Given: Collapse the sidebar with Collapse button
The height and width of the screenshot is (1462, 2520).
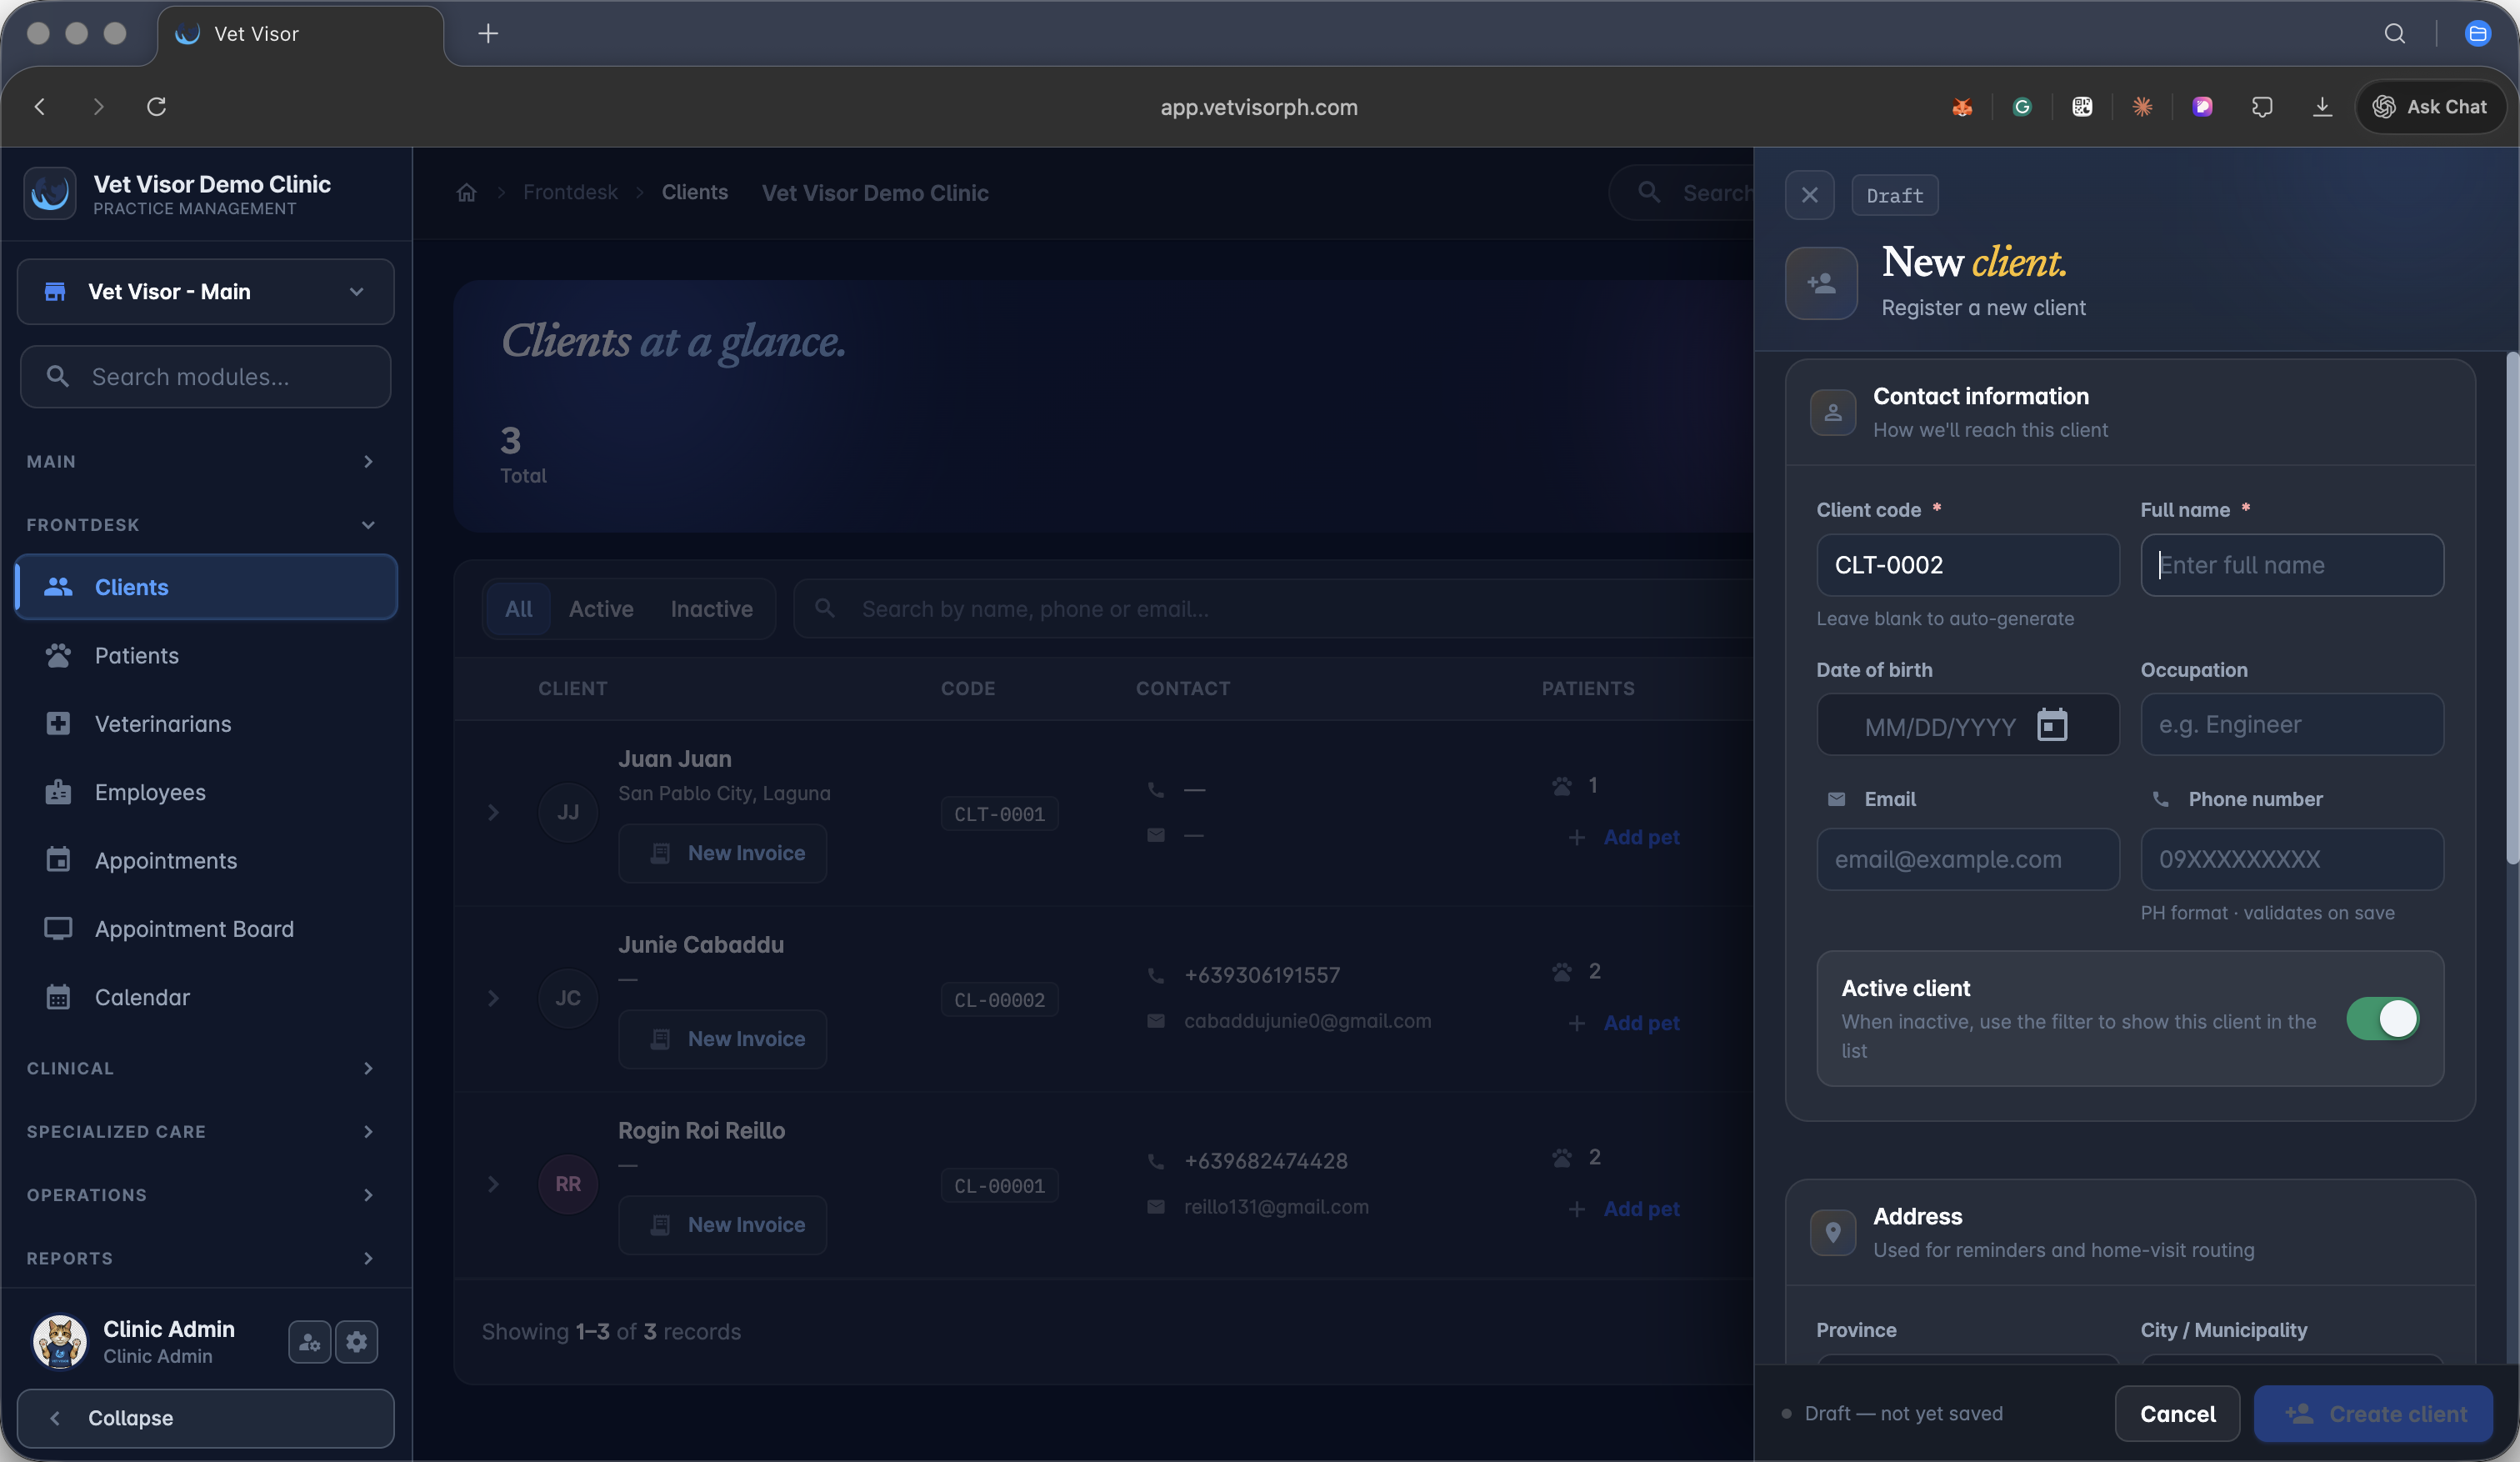Looking at the screenshot, I should [206, 1418].
